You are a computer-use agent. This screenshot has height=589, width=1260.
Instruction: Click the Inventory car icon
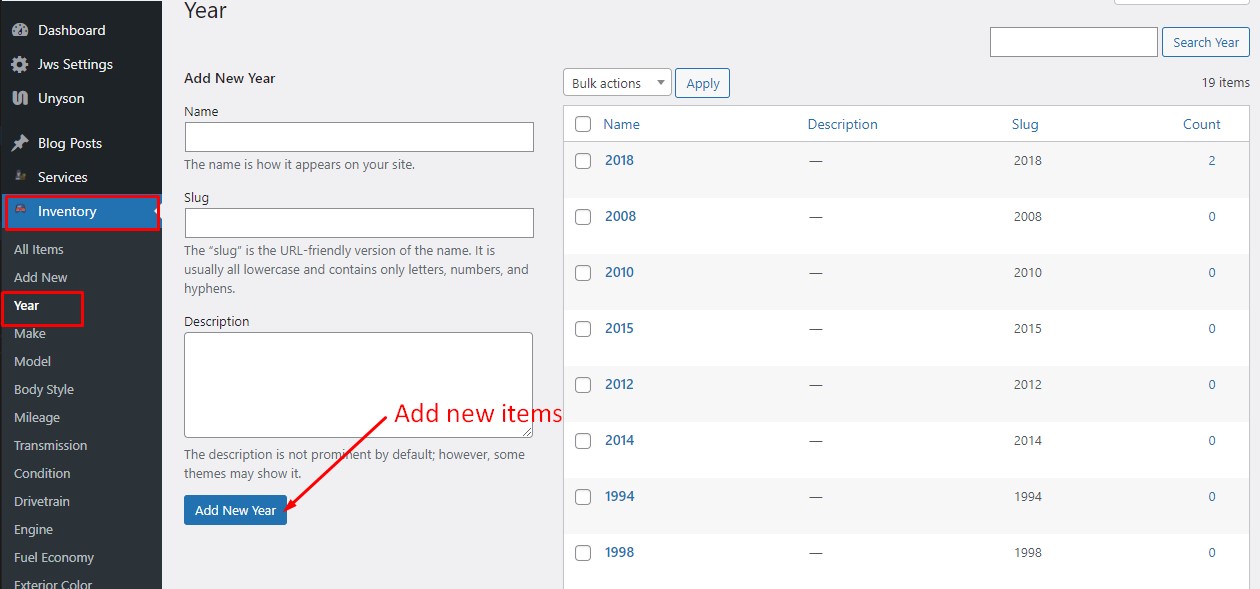coord(20,211)
